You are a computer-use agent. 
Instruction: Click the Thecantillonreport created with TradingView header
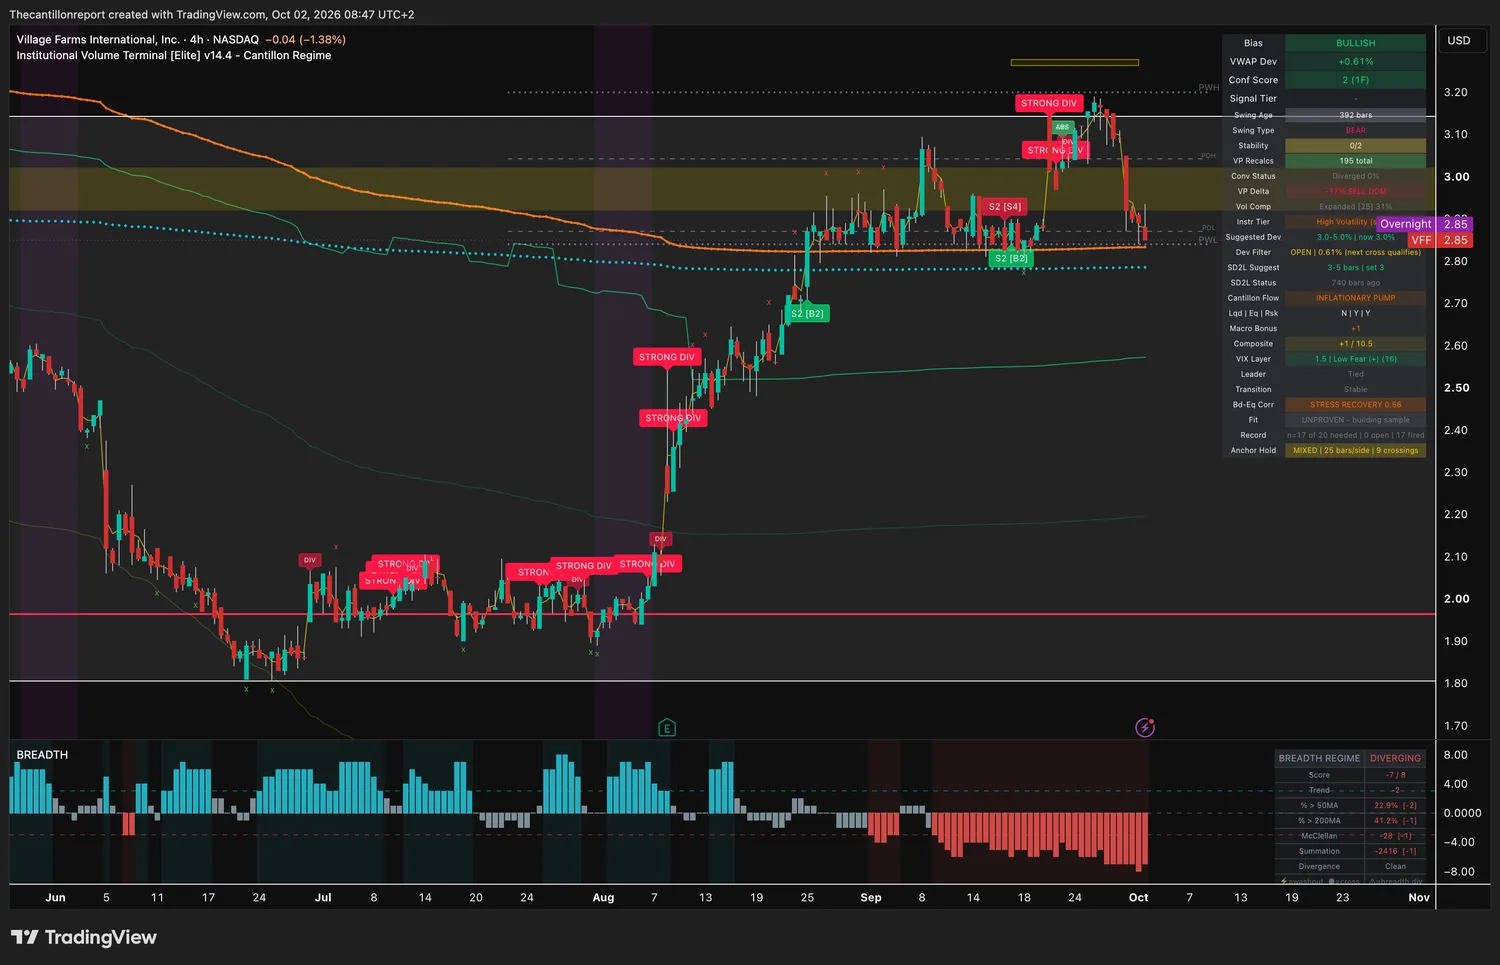(x=212, y=15)
